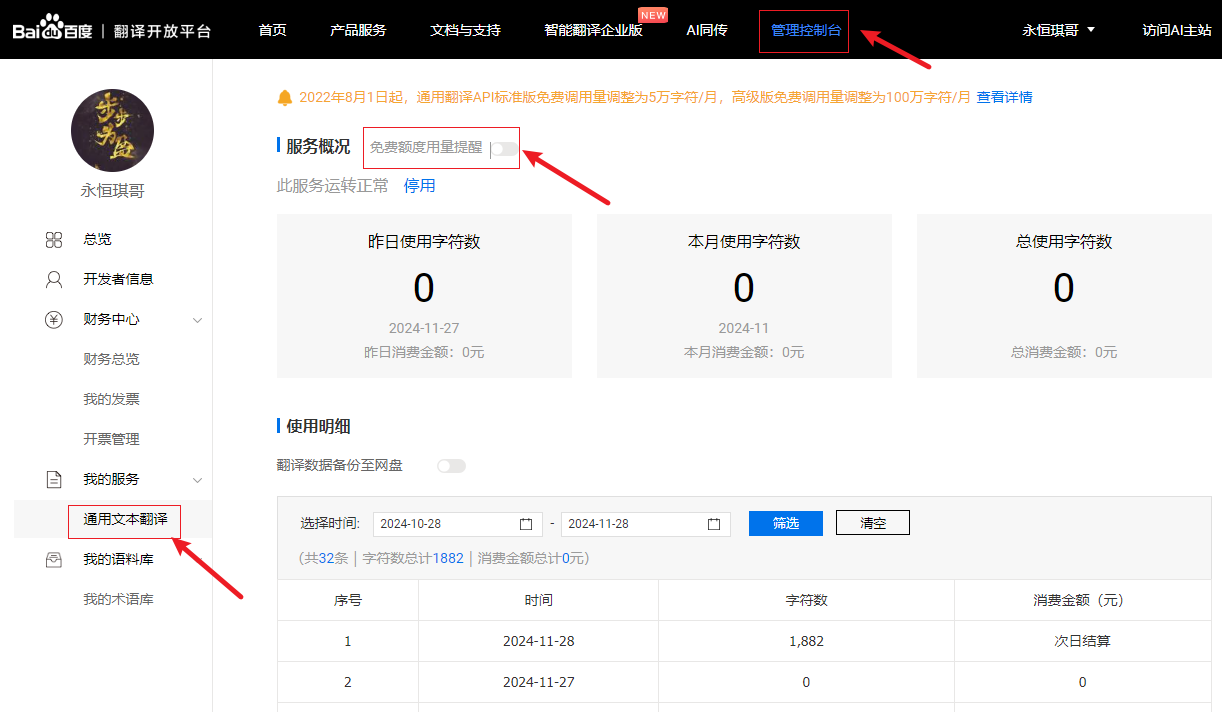This screenshot has width=1222, height=712.
Task: Click the 总览 grid icon in sidebar
Action: [x=54, y=240]
